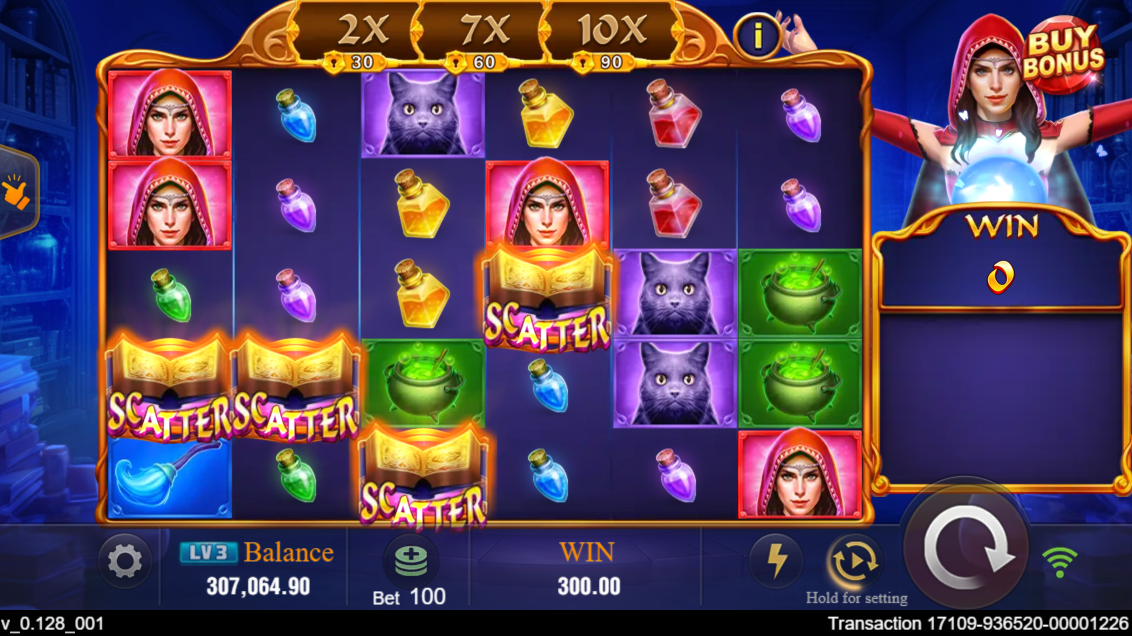1132x636 pixels.
Task: Click the bottom scatter book in third reel
Action: click(x=423, y=476)
